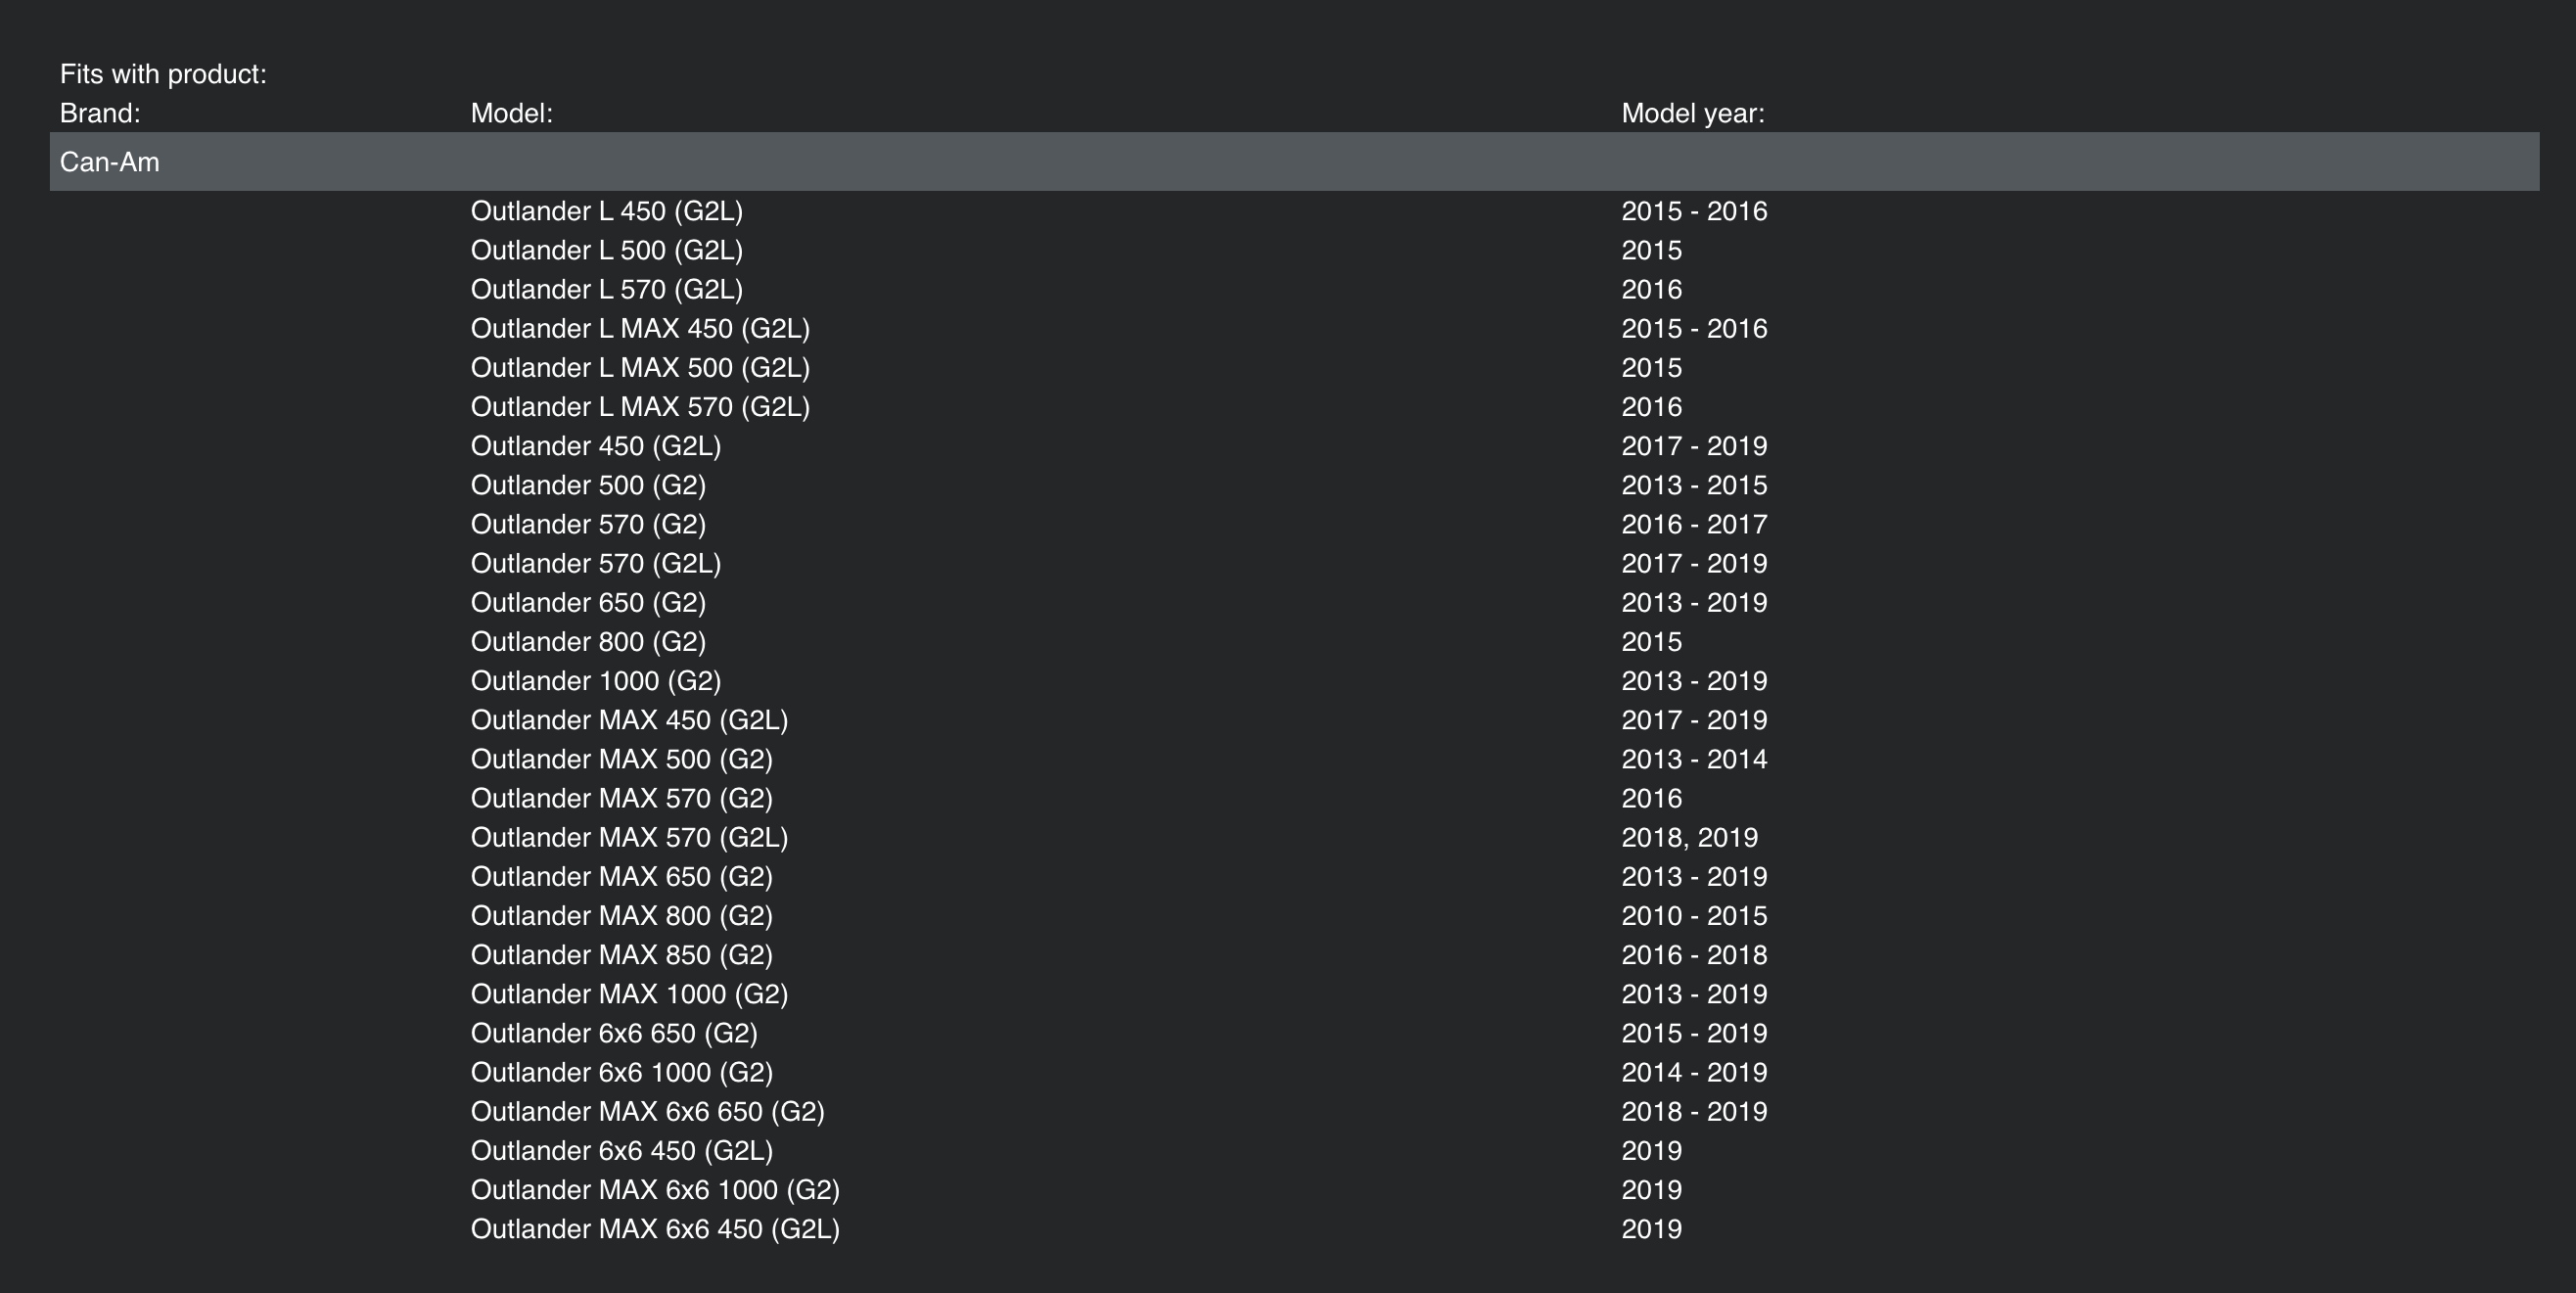Click year '2016 - 2018' for Outlander MAX 850
Viewport: 2576px width, 1293px height.
coord(1694,954)
